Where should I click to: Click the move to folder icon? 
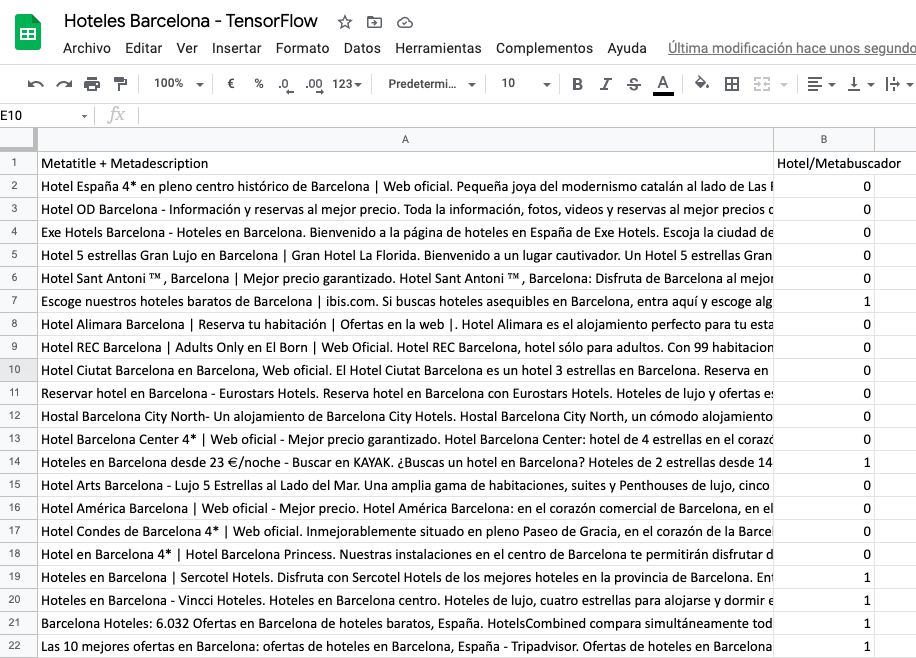tap(374, 22)
